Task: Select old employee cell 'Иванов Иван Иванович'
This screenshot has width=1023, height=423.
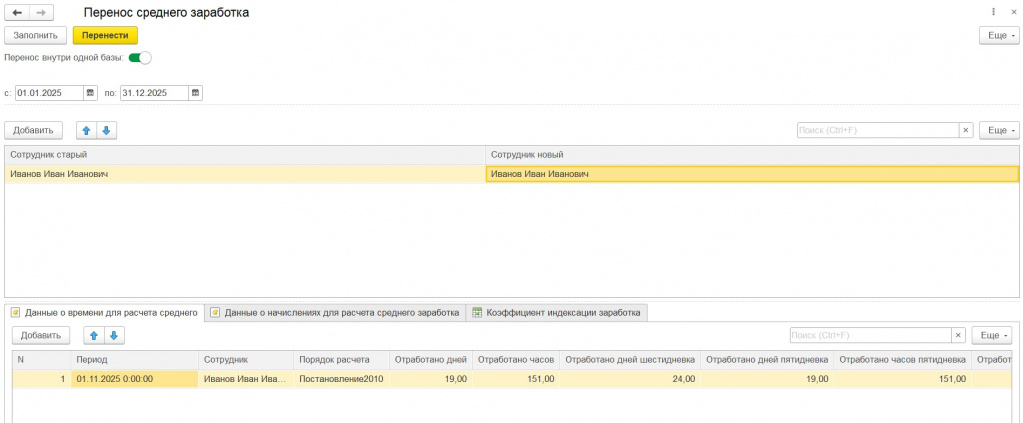Action: [245, 174]
